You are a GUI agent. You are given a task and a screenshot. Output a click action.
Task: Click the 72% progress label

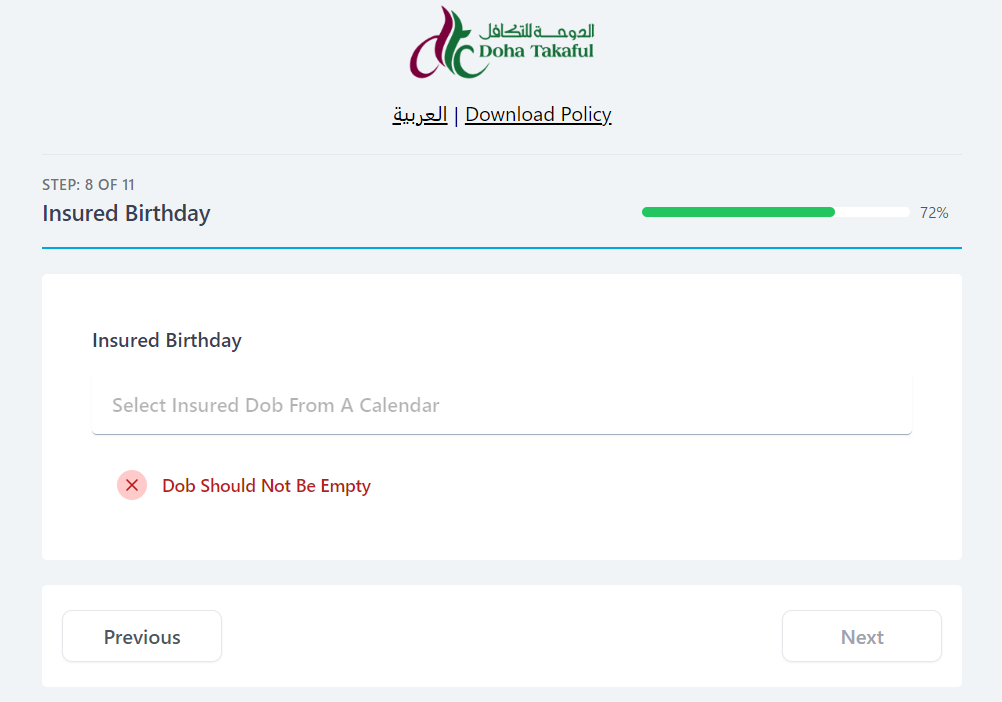pos(934,213)
